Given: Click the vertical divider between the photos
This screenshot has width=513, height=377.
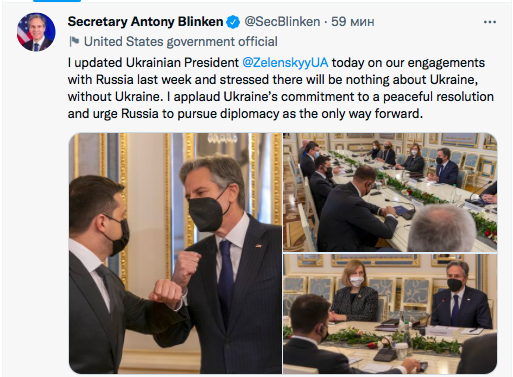Looking at the screenshot, I should 282,253.
